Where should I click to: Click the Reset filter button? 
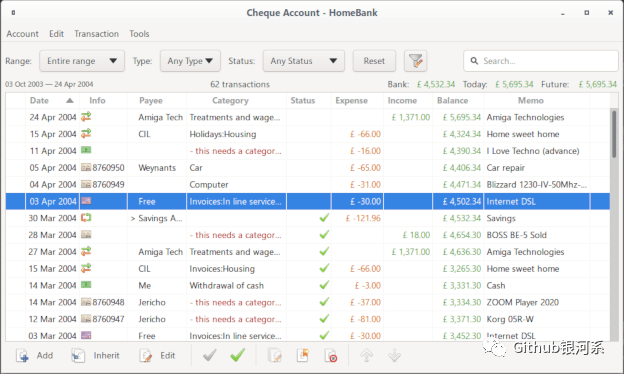pos(374,61)
